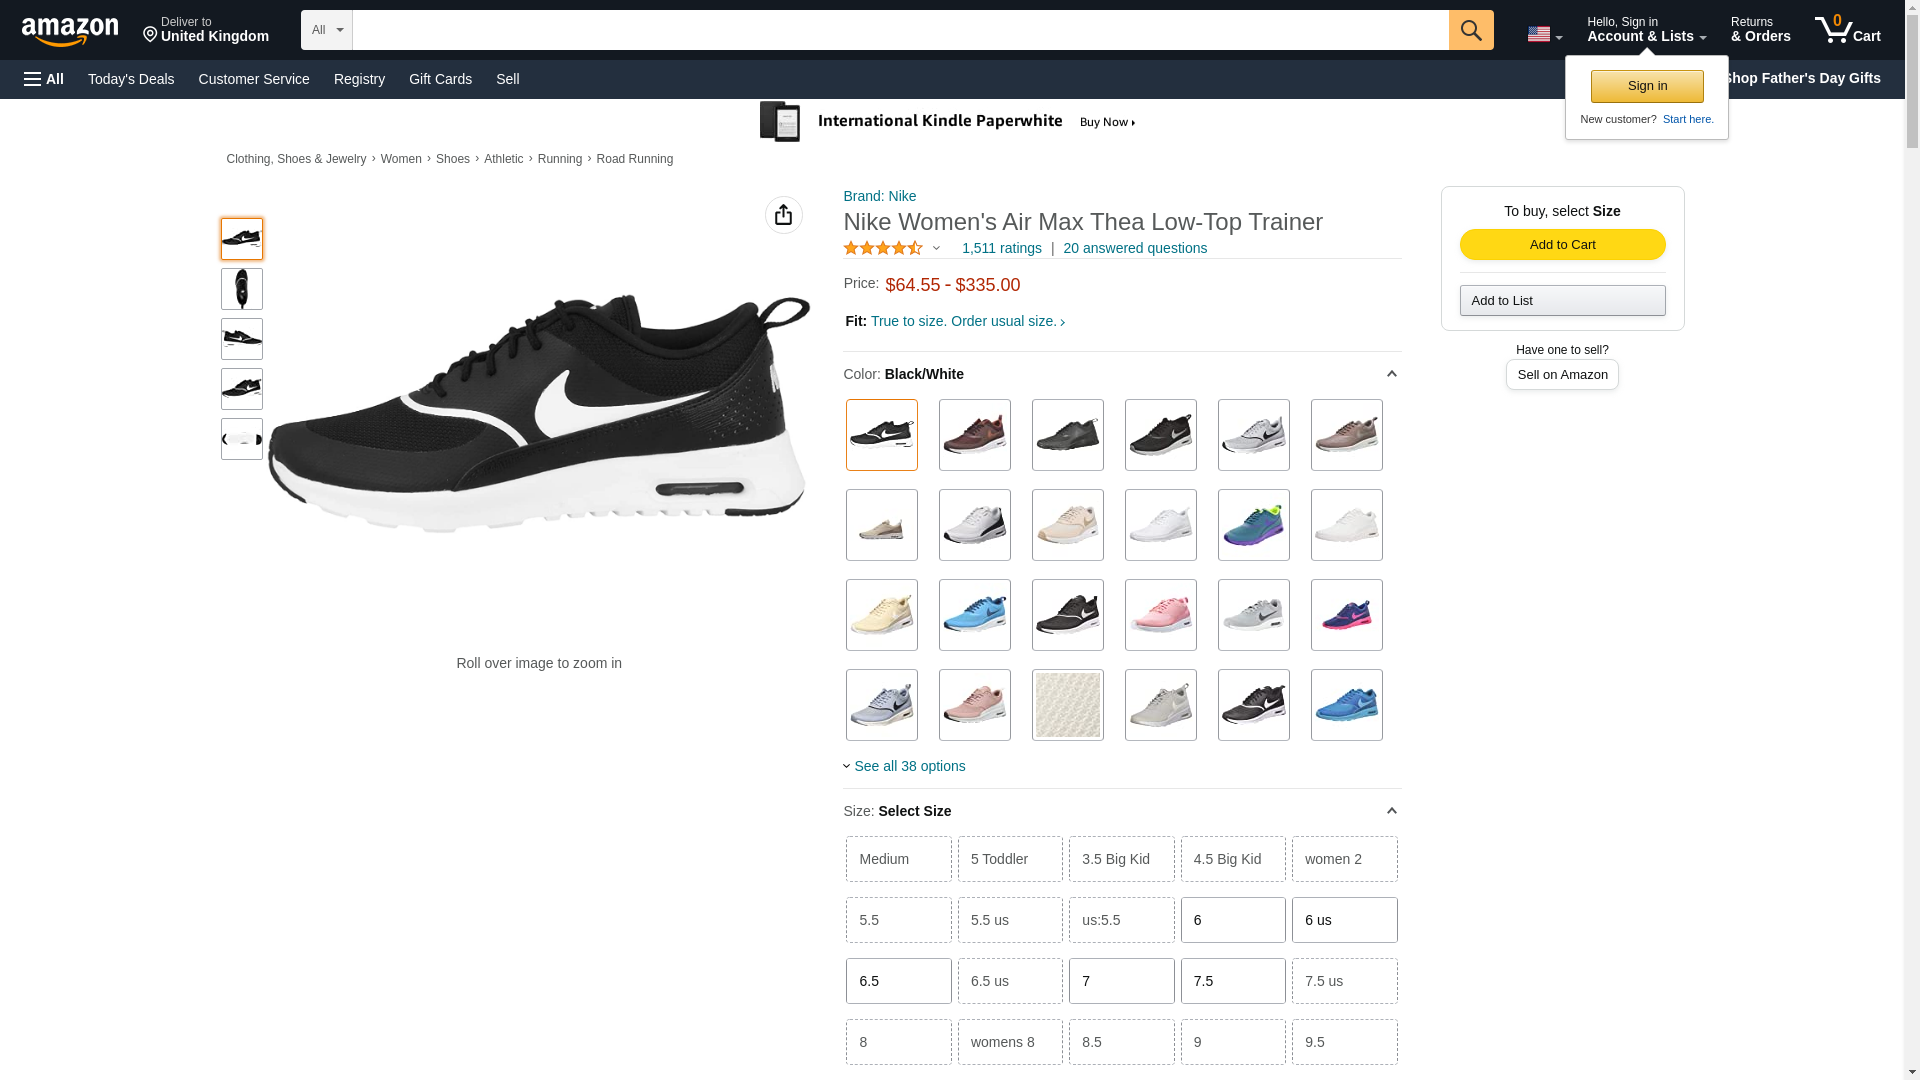The width and height of the screenshot is (1920, 1080).
Task: Open Today's Deals menu item
Action: 131,79
